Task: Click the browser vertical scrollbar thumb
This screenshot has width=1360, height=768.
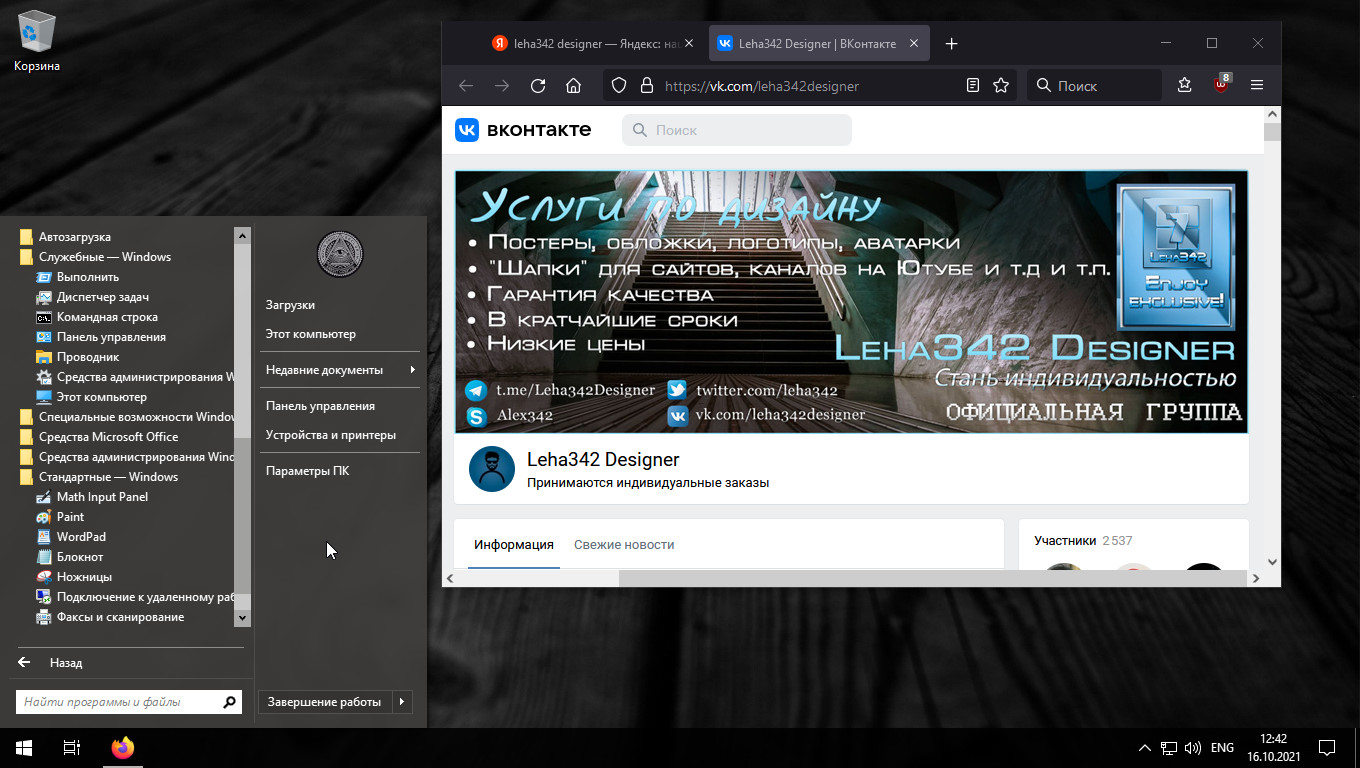Action: click(x=1272, y=132)
